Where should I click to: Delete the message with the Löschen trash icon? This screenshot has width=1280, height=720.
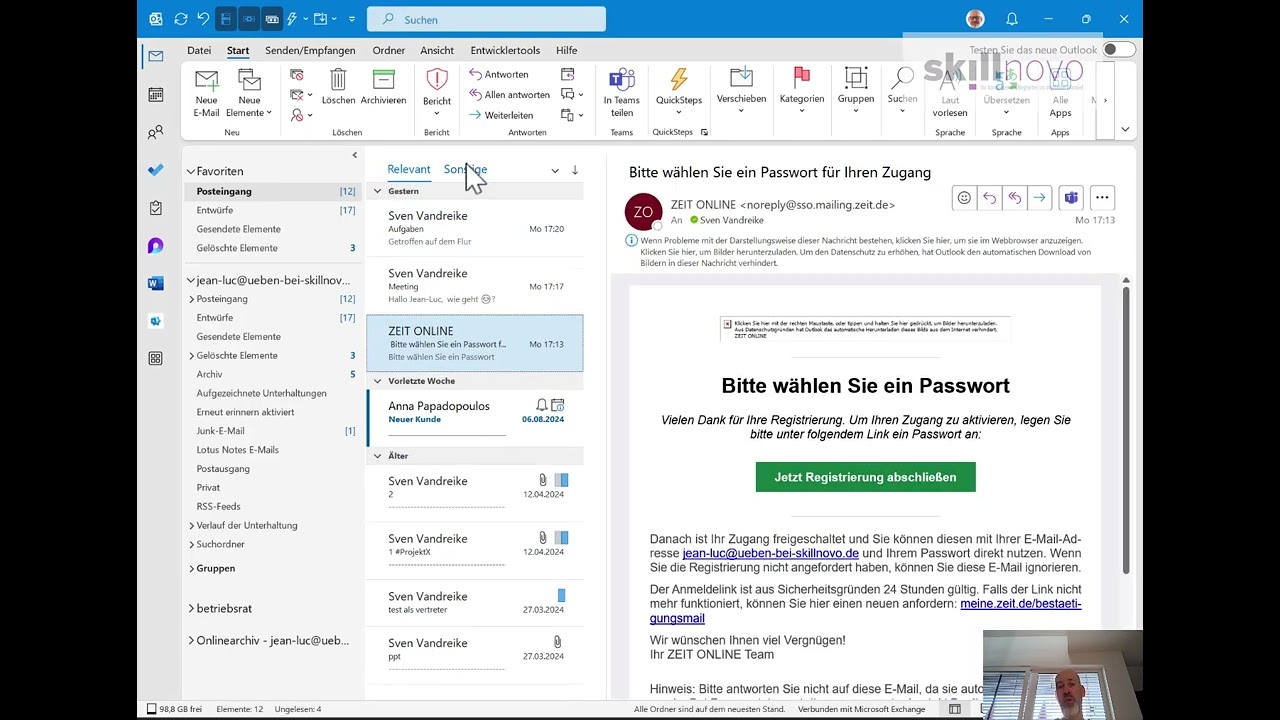click(x=338, y=87)
